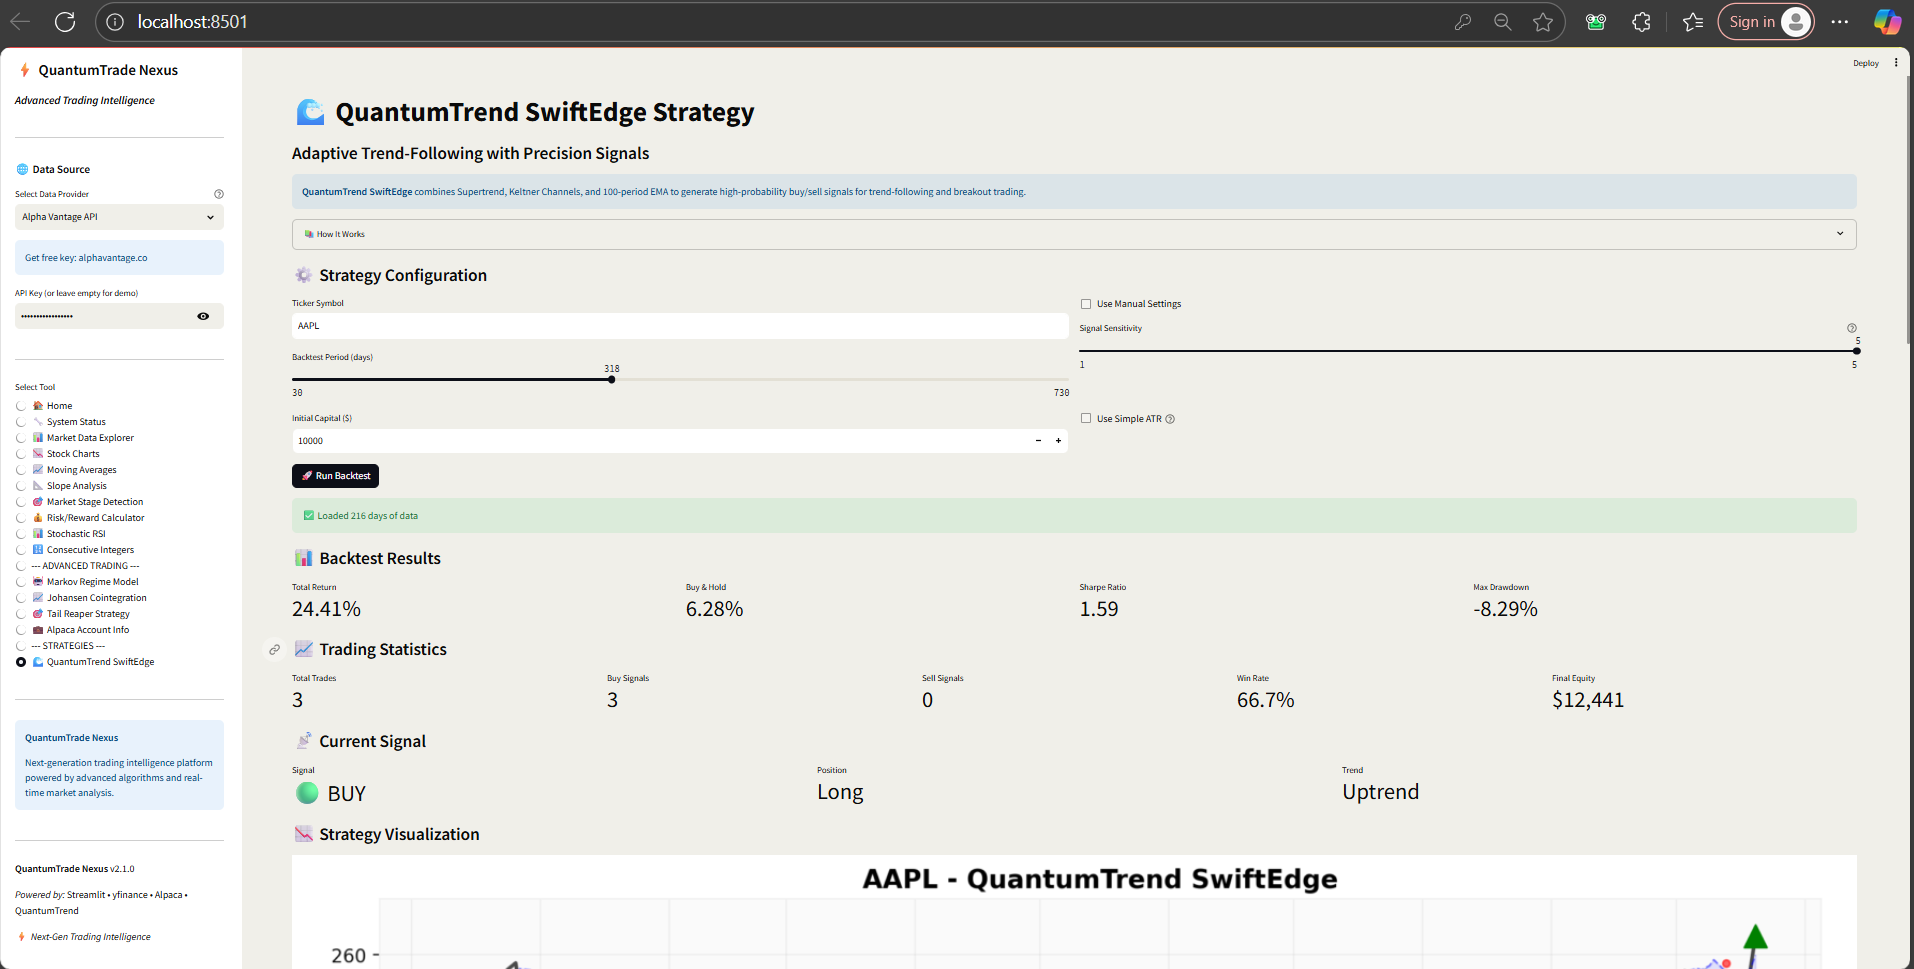The image size is (1914, 969).
Task: Open Use Simple ATR help icon
Action: tap(1170, 419)
